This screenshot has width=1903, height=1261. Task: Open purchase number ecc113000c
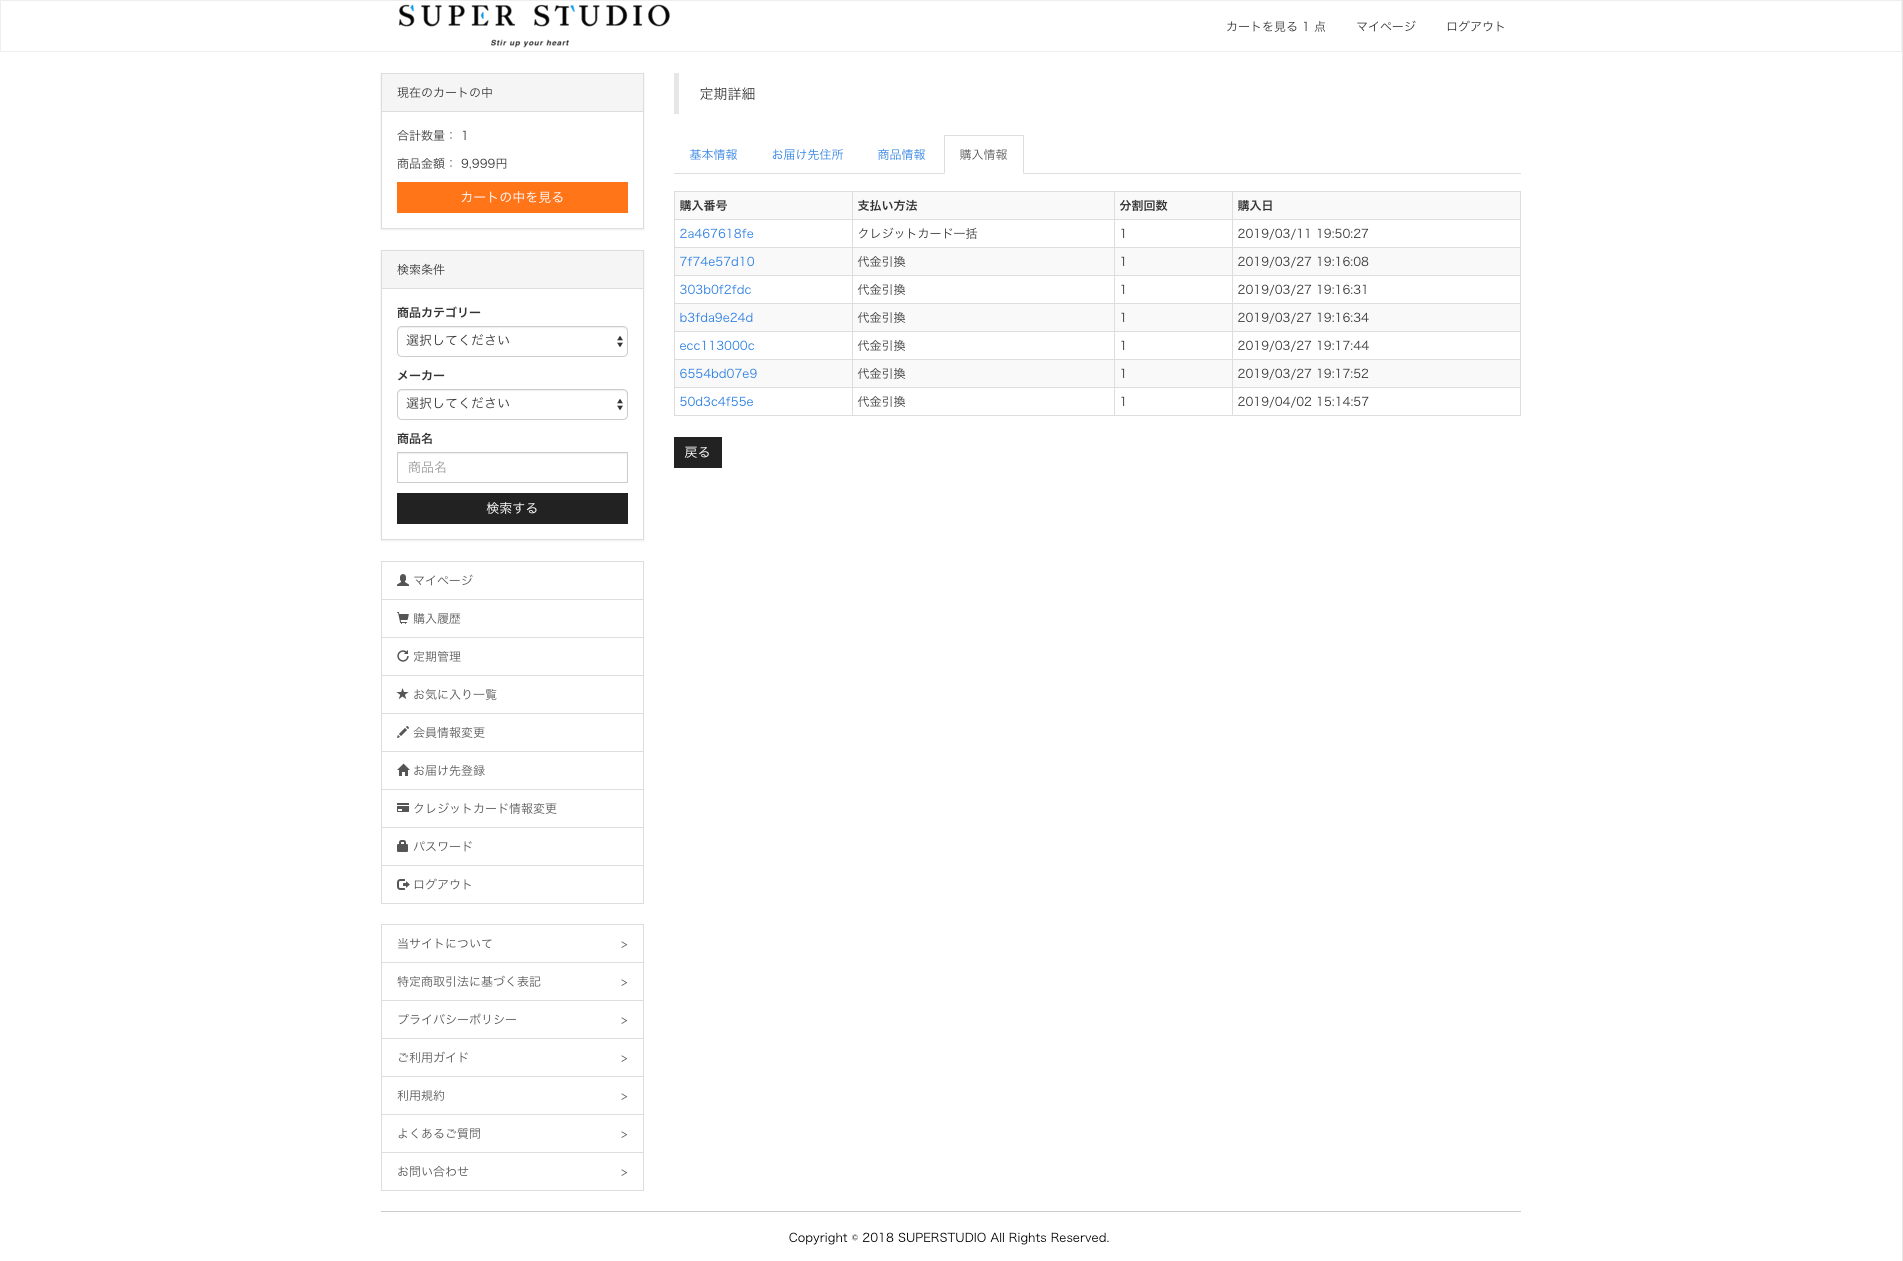click(717, 346)
